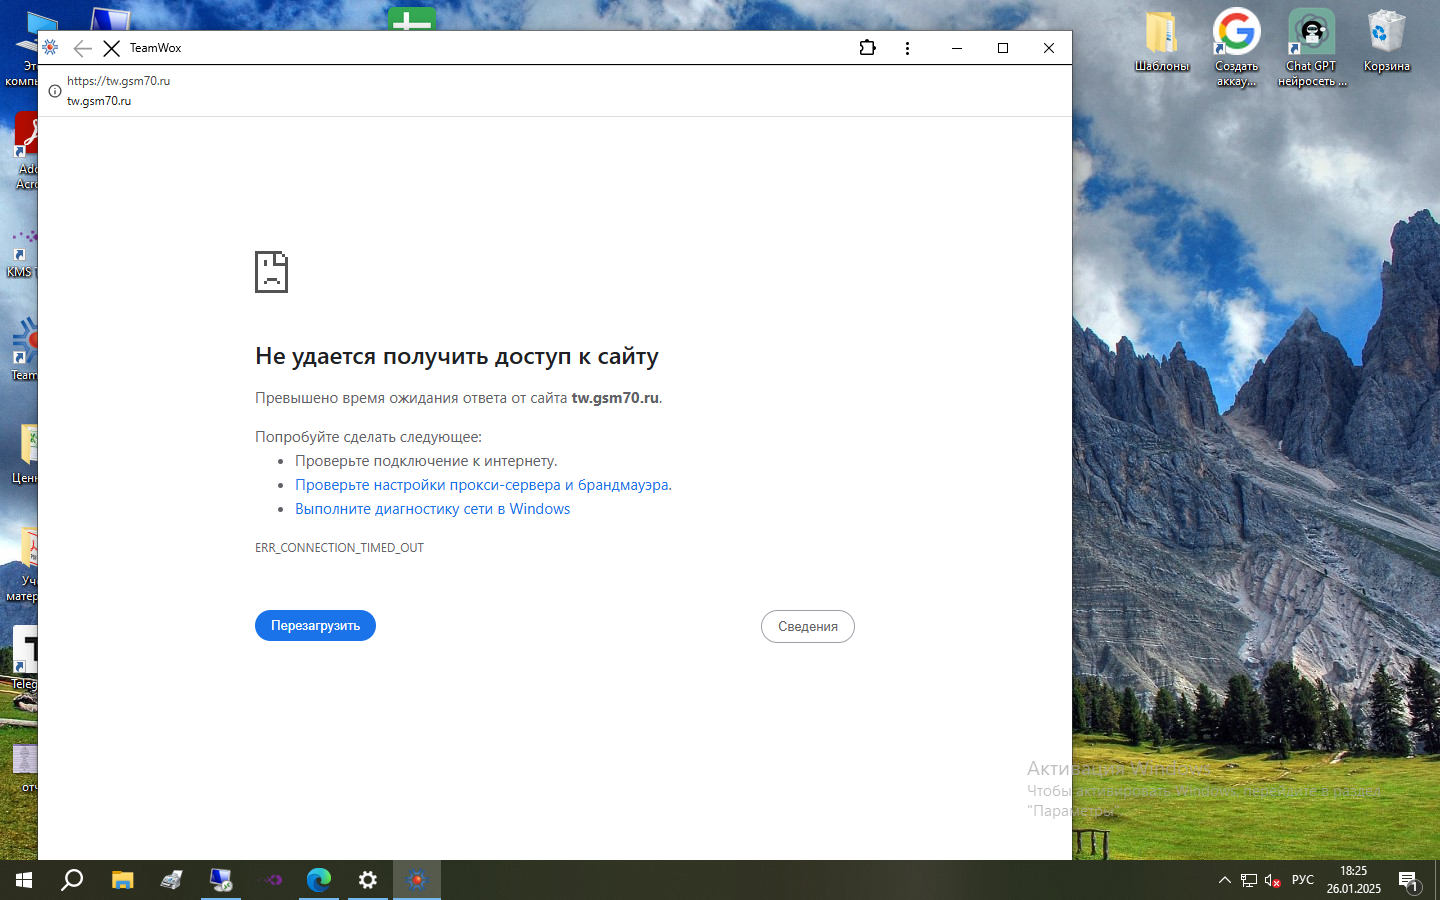Switch РУС input language indicator
The height and width of the screenshot is (900, 1440).
1302,880
